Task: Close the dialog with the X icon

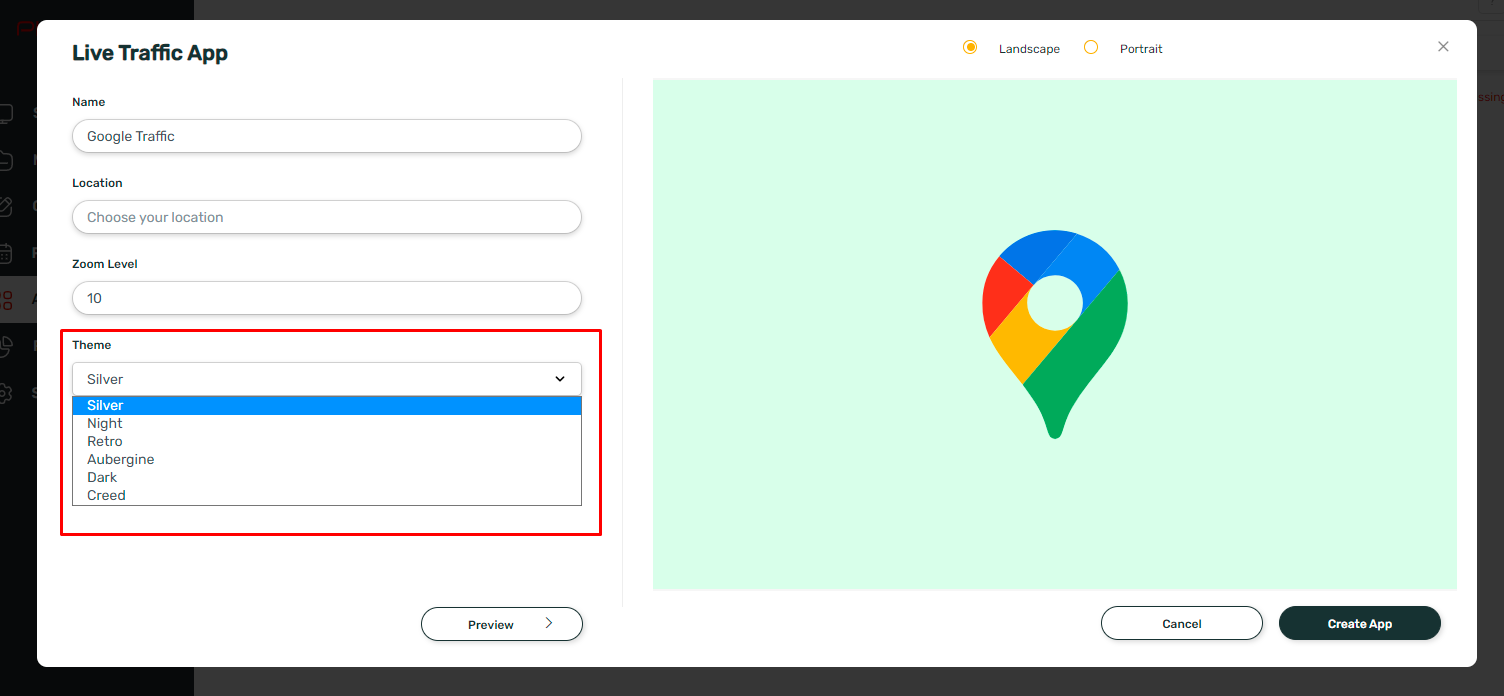Action: click(1443, 47)
